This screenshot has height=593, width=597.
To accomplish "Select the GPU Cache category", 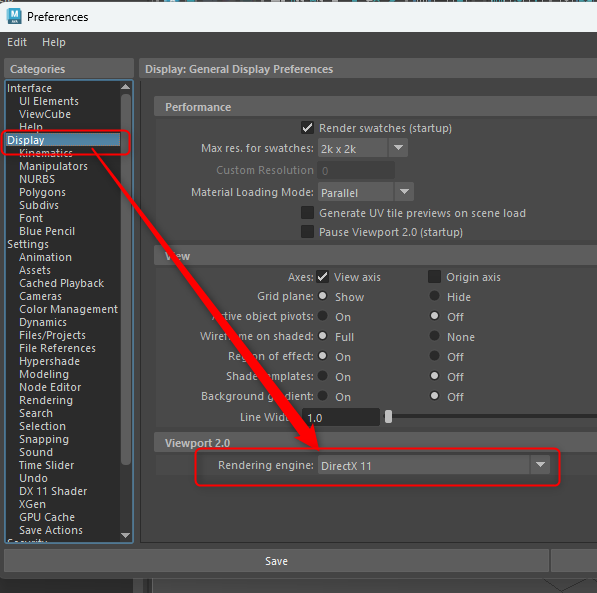I will 47,517.
